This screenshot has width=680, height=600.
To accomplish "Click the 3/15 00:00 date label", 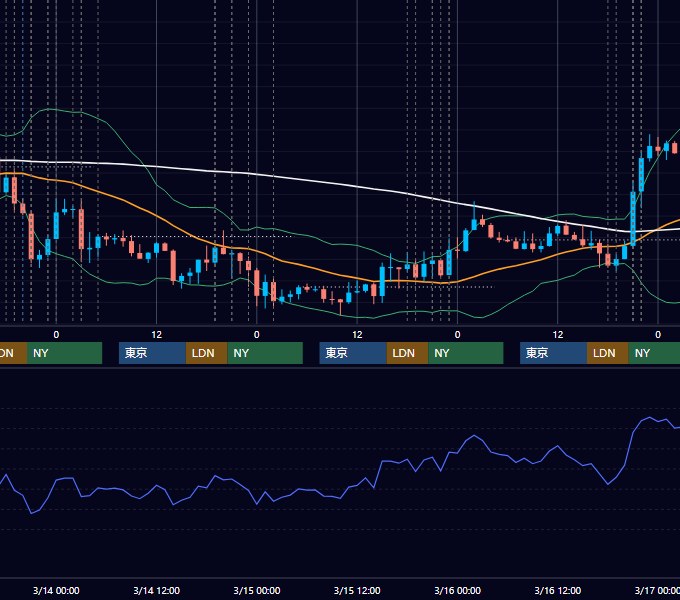I will [257, 590].
